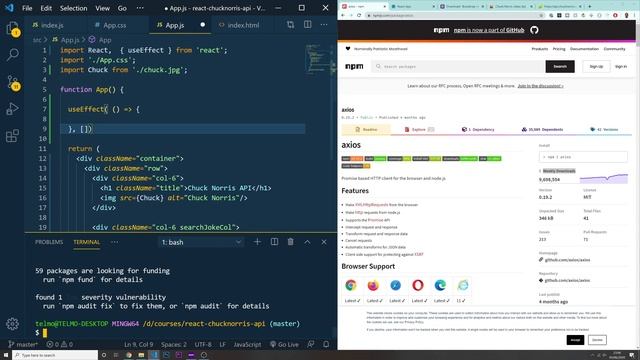Click Go Live in status bar
The image size is (640, 360).
pyautogui.click(x=284, y=344)
